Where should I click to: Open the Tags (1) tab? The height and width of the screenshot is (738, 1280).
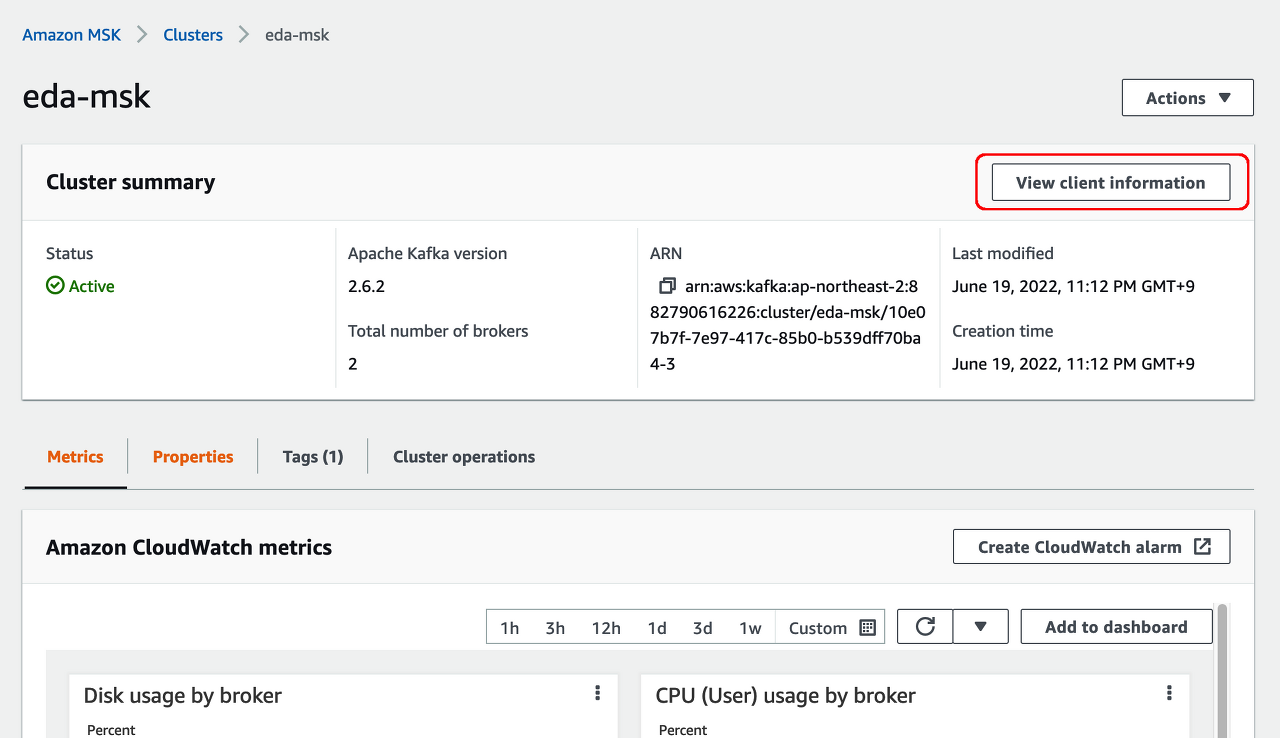[x=313, y=457]
